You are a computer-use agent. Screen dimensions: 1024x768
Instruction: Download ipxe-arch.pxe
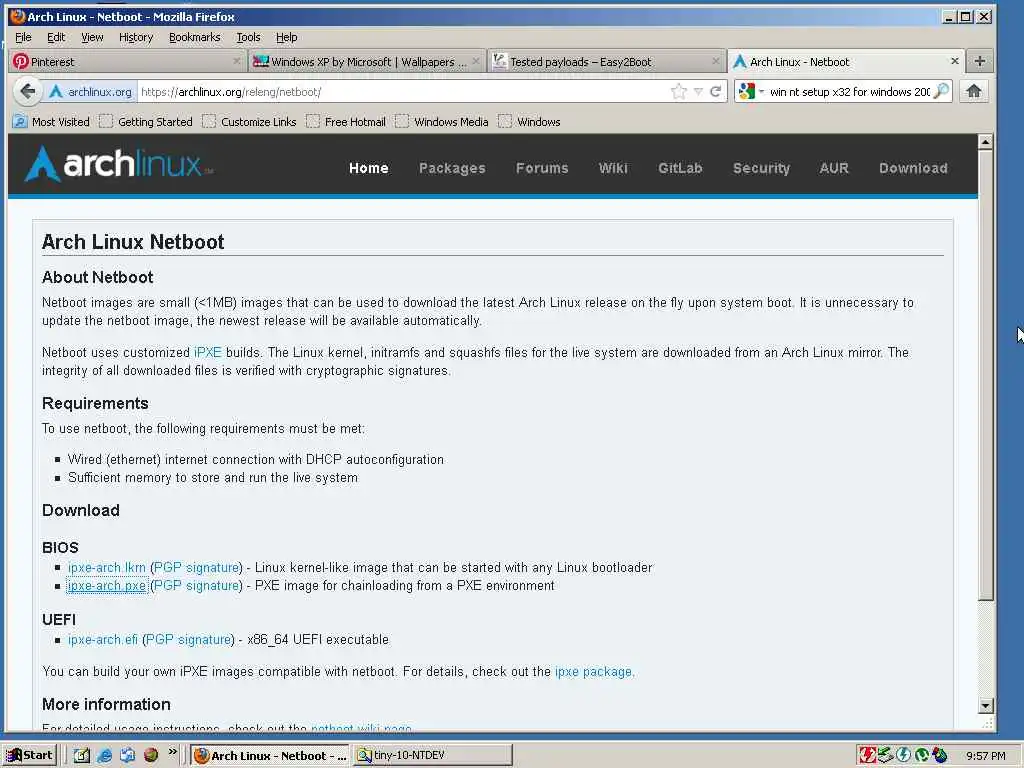[x=107, y=586]
